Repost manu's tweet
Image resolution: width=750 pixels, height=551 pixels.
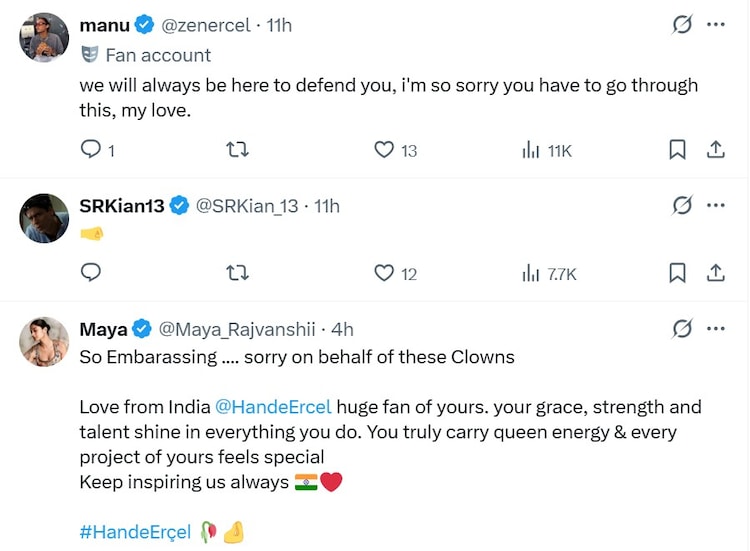pyautogui.click(x=238, y=149)
